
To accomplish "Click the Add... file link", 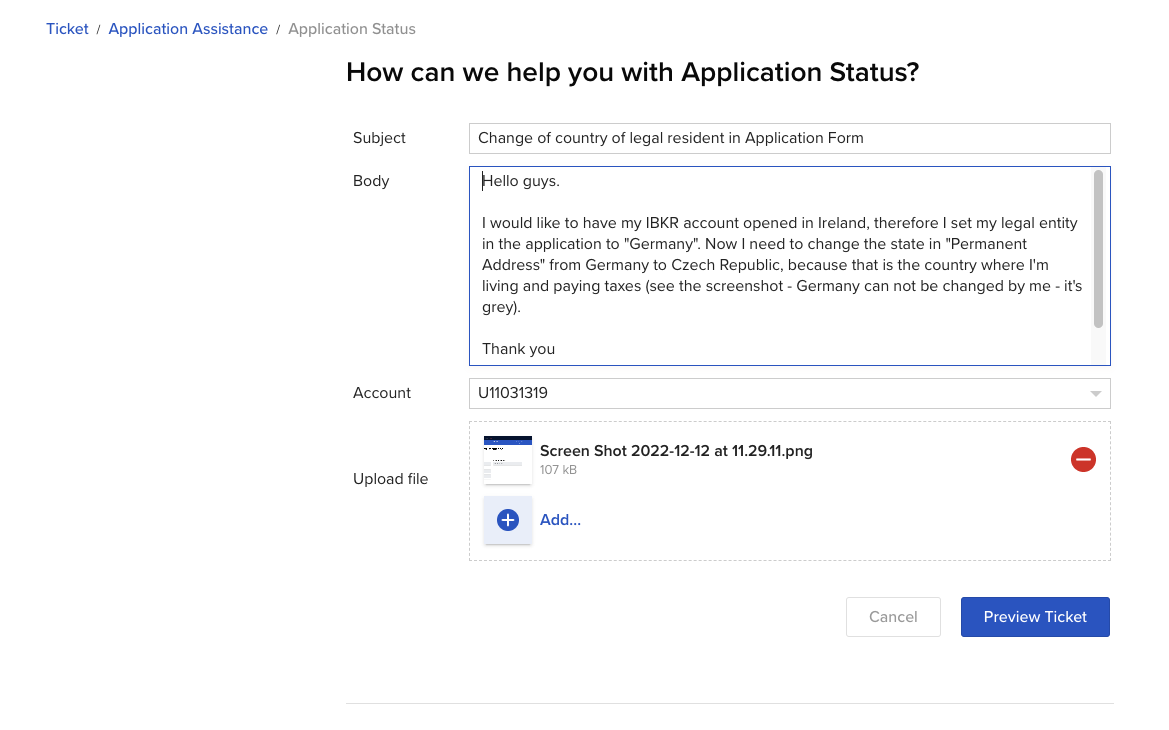I will tap(560, 520).
